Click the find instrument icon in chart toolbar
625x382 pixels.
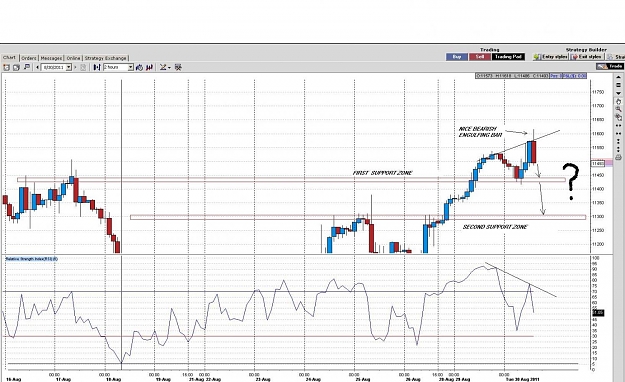pyautogui.click(x=26, y=67)
